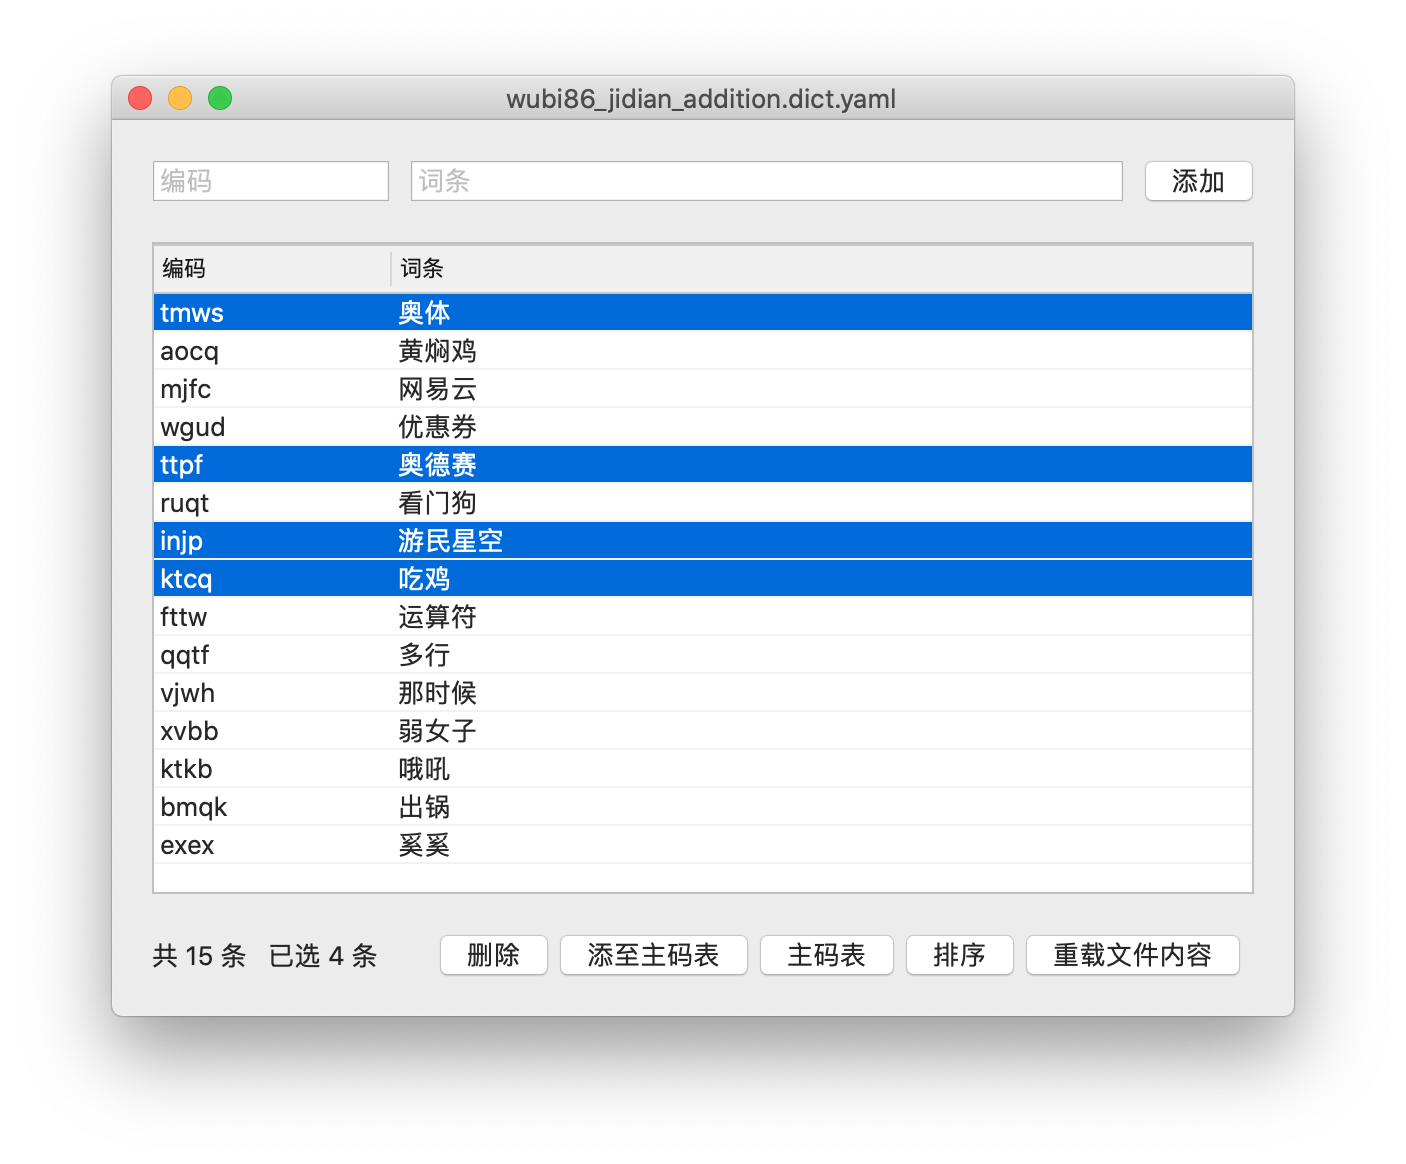The image size is (1406, 1164).
Task: Select the row with code tmws
Action: point(703,313)
